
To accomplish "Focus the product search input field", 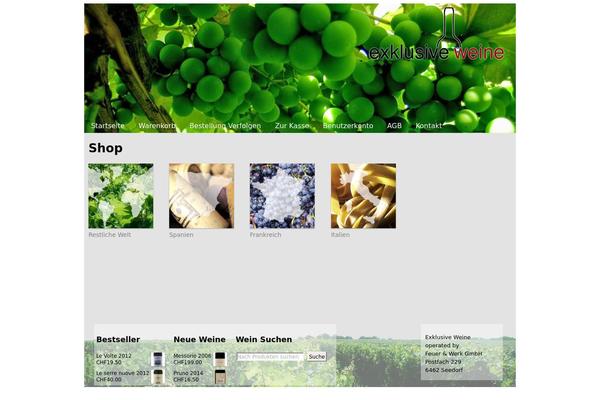I will (x=271, y=356).
